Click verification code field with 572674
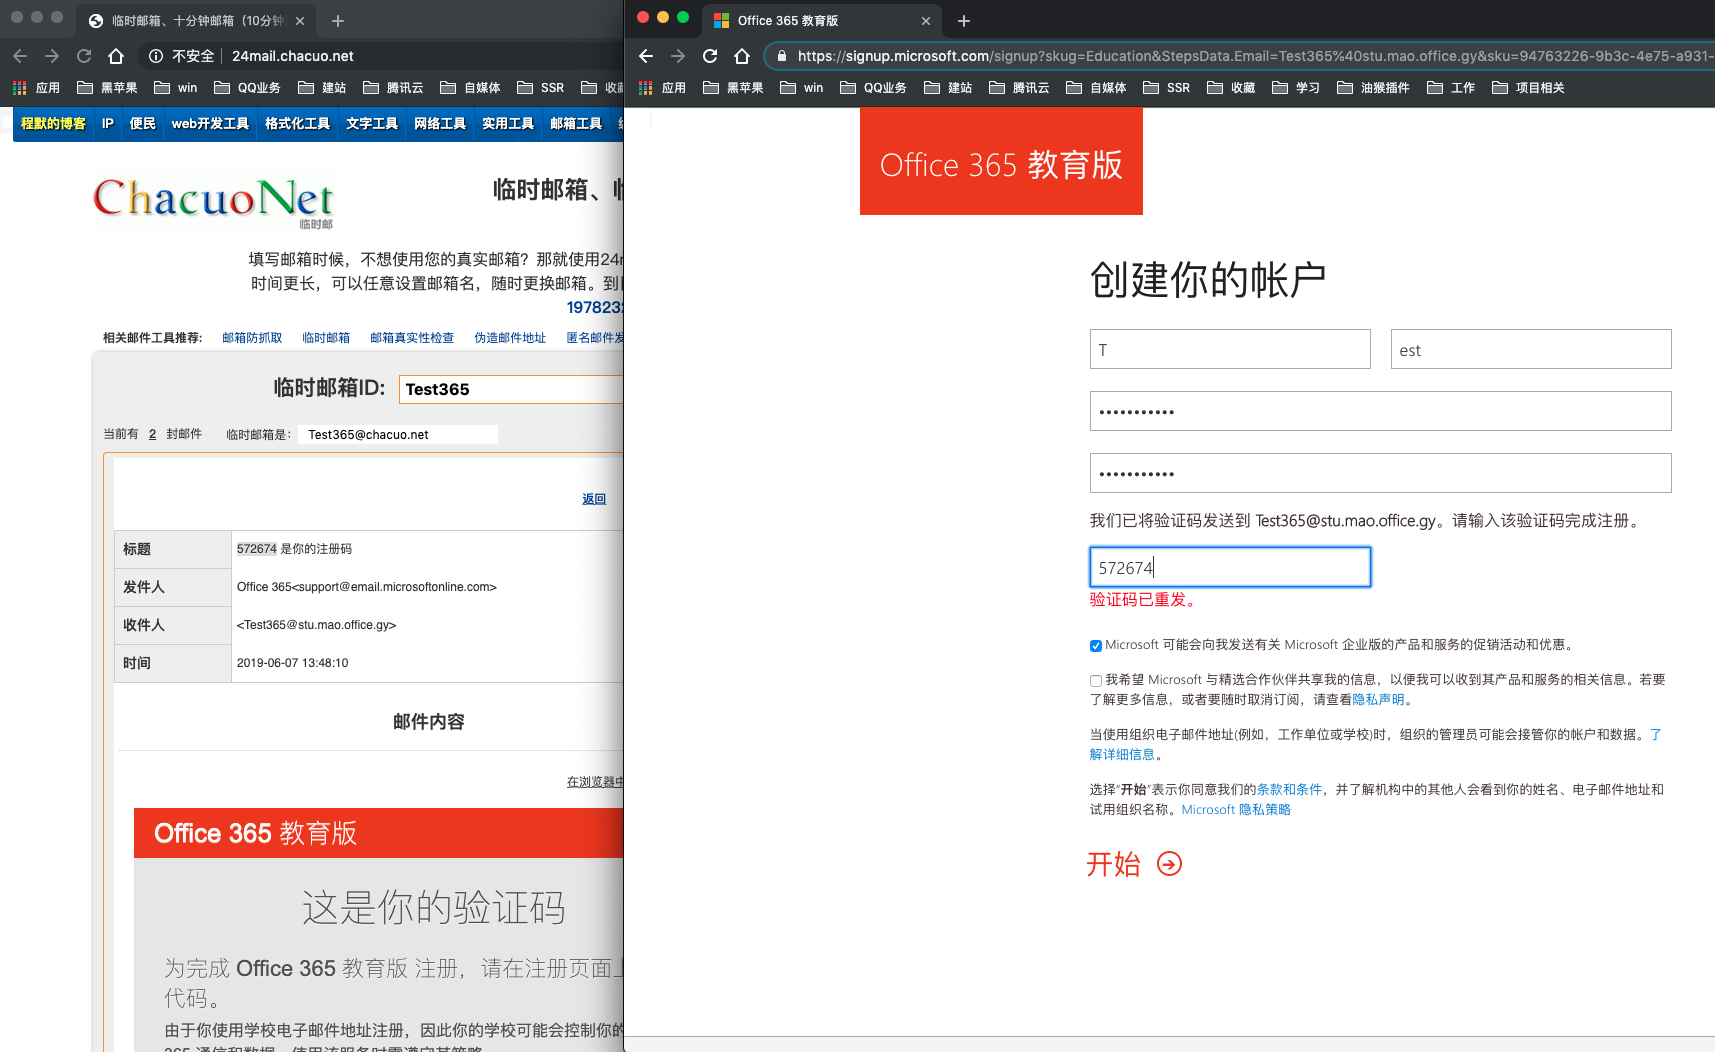Screen dimensions: 1715x1052 click(x=1230, y=567)
